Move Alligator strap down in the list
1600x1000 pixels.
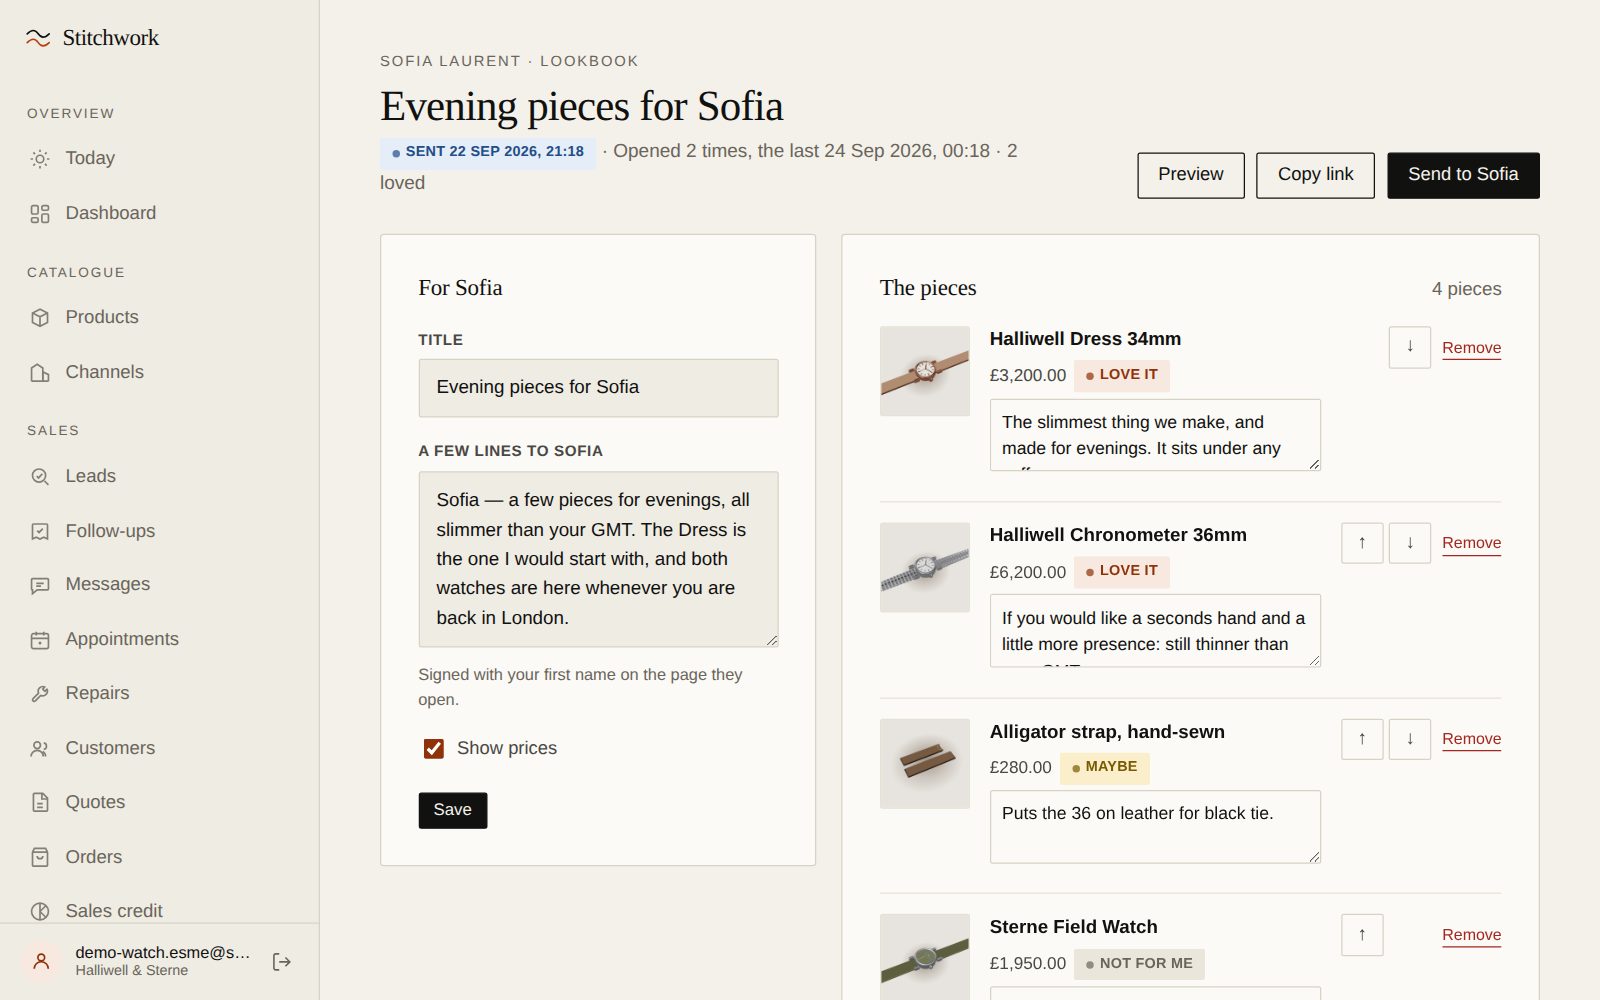coord(1410,739)
